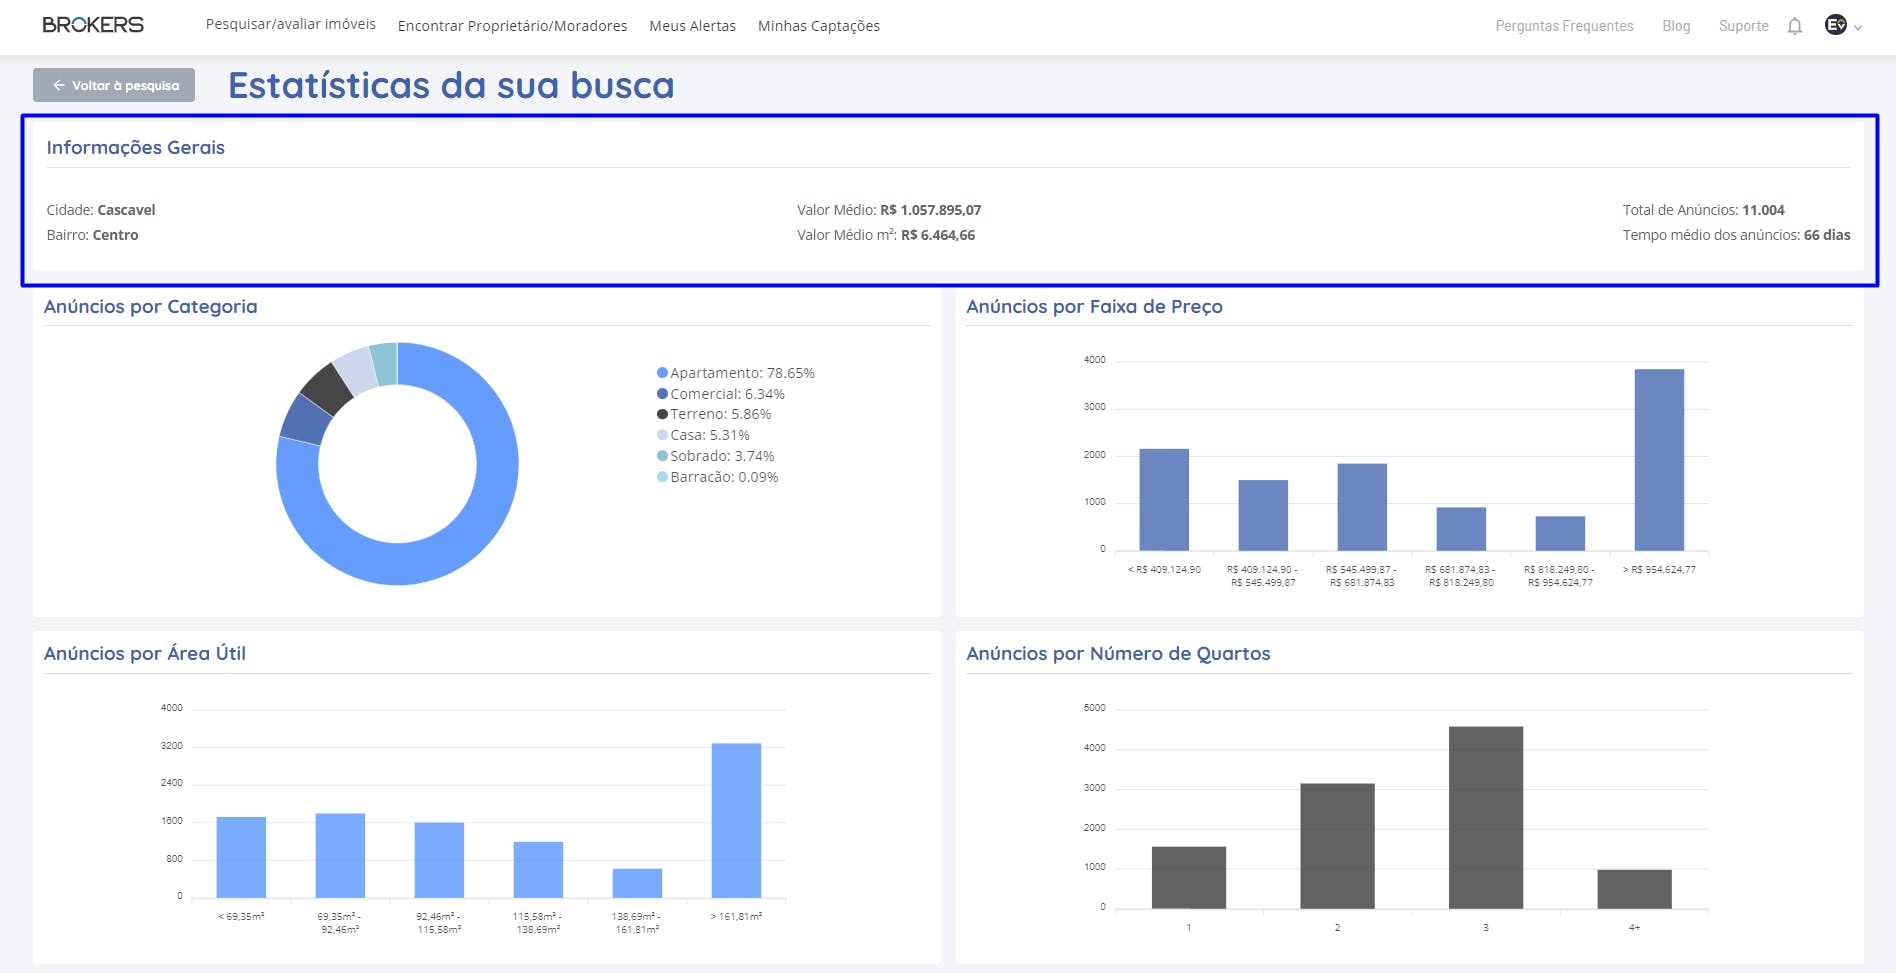Click 'Casa: 5.31%' legend text
The image size is (1896, 973).
click(x=710, y=435)
